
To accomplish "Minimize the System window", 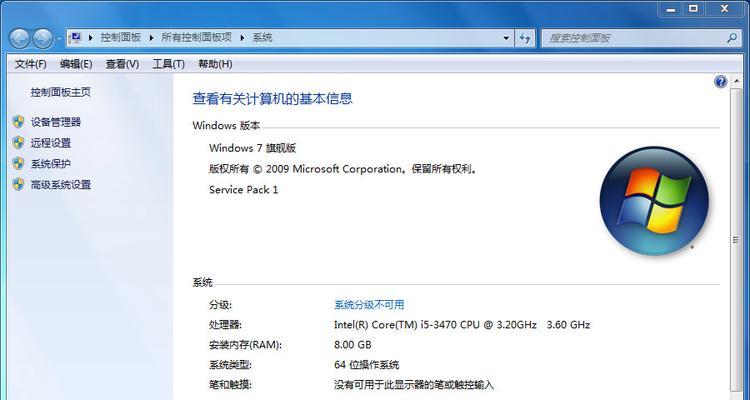I will (x=671, y=9).
